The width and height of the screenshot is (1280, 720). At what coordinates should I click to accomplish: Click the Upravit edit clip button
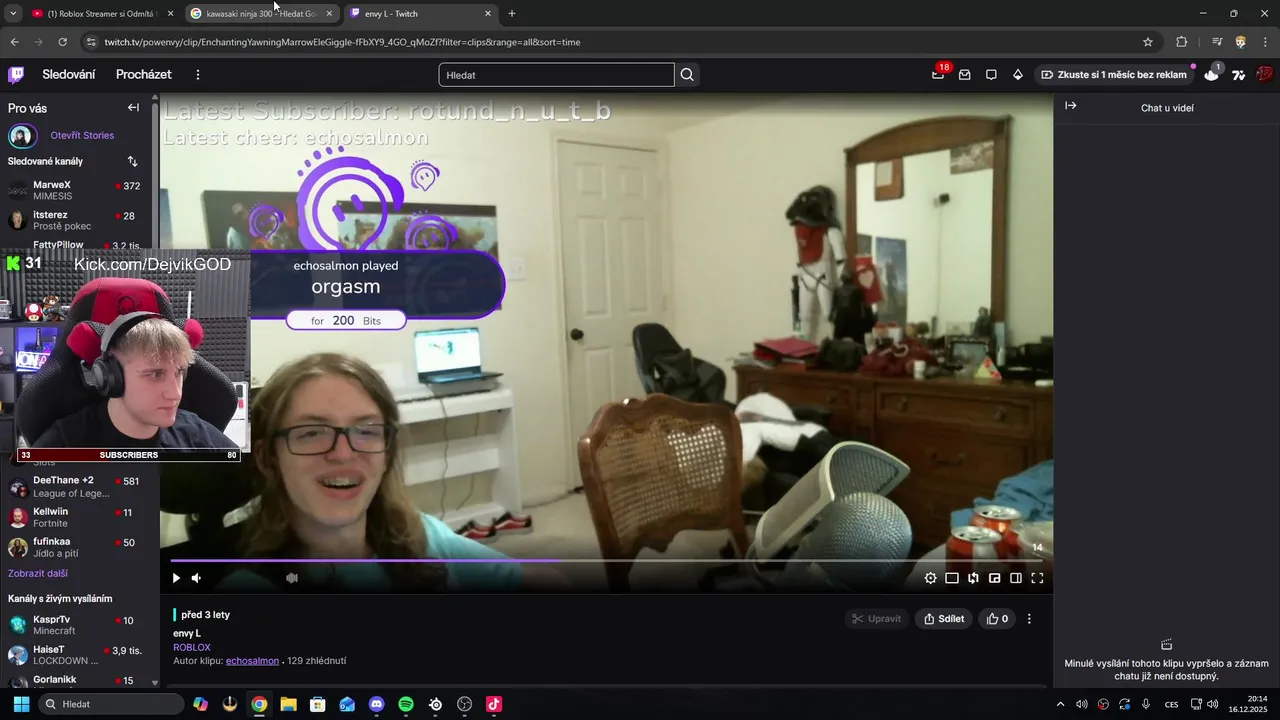click(876, 619)
